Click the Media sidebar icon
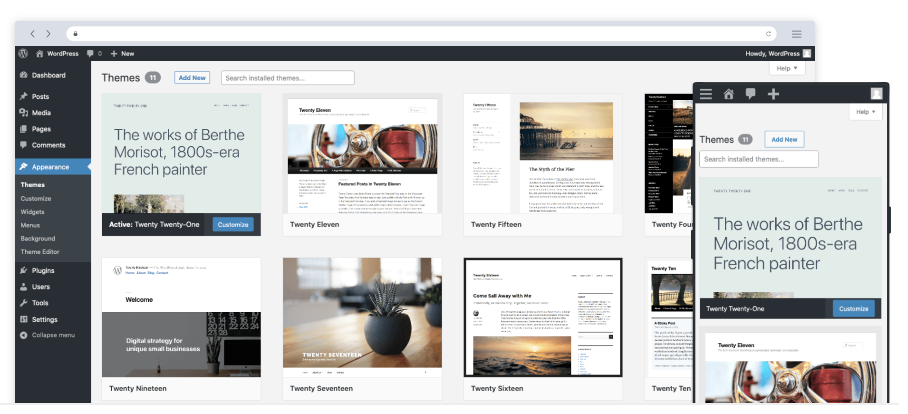 click(x=24, y=112)
